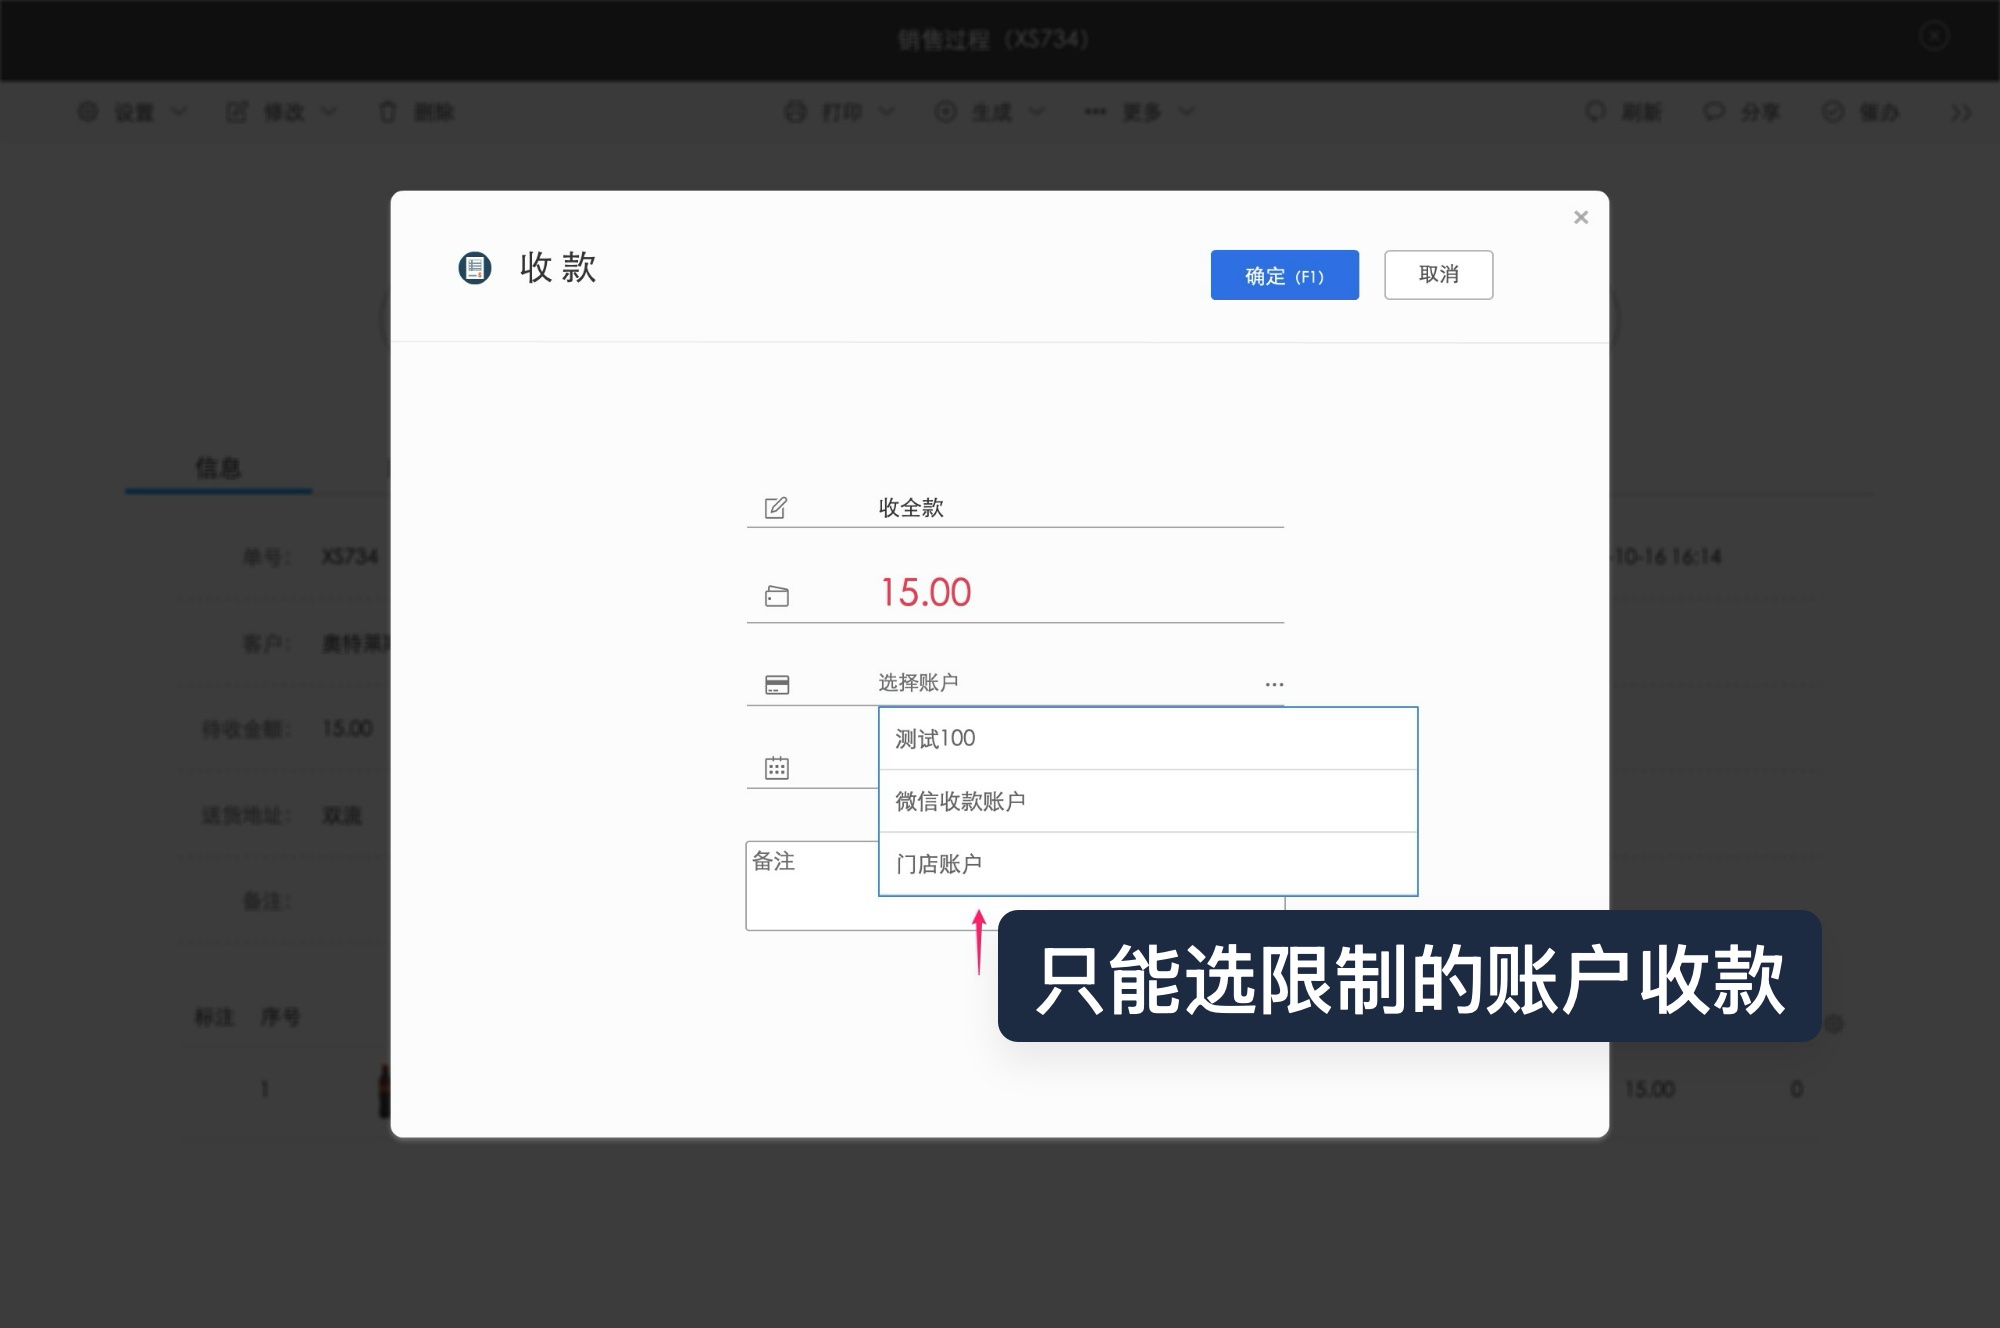Click the calendar icon in the payment dialog
This screenshot has width=2000, height=1328.
pos(775,767)
